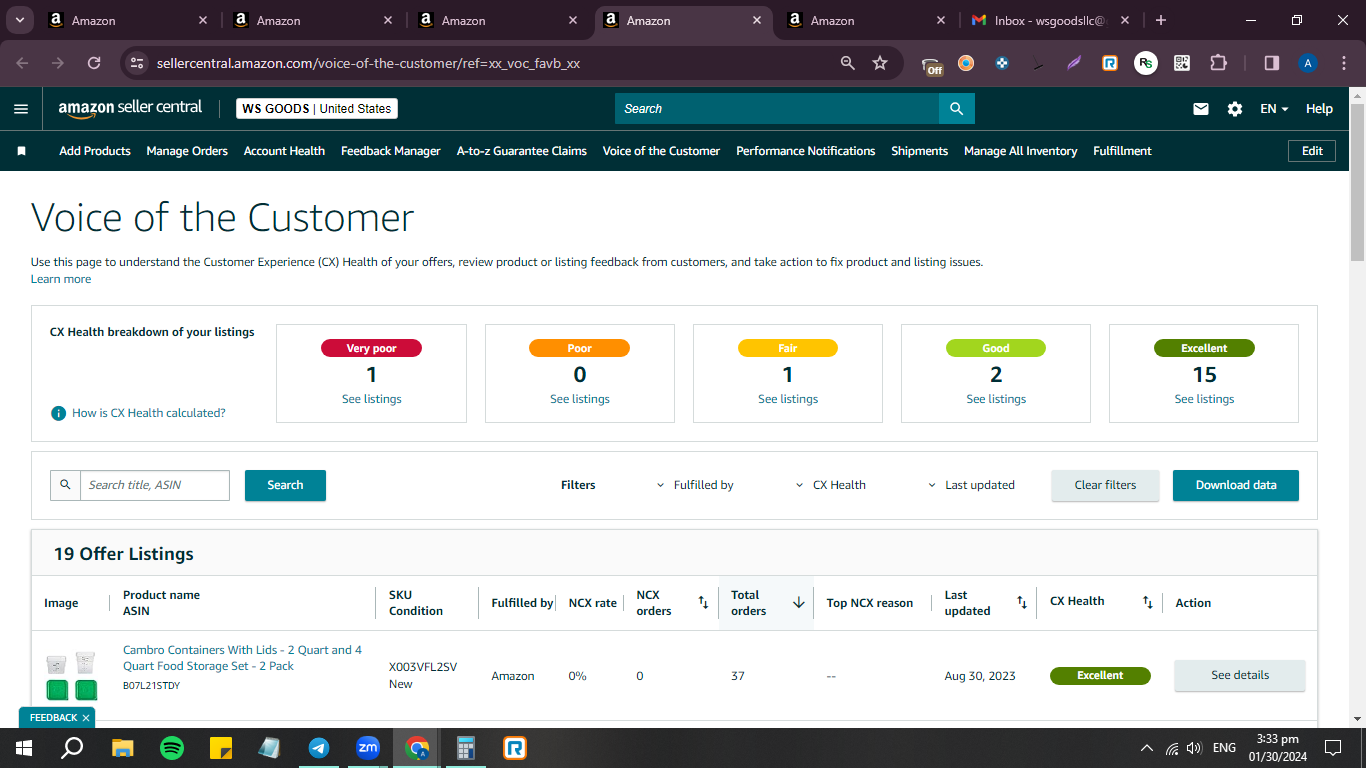Sort by NCX orders column arrows
Image resolution: width=1366 pixels, height=768 pixels.
703,603
